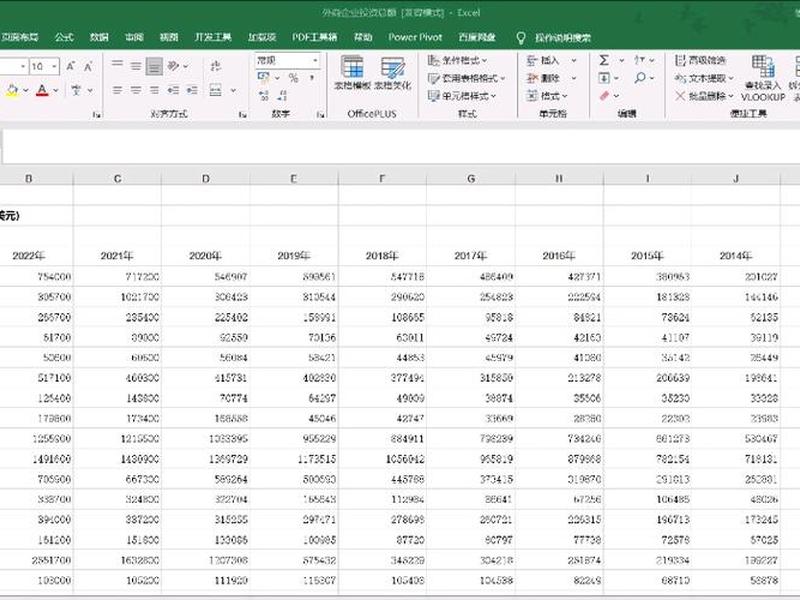
Task: Open the Formulas ribbon tab
Action: (x=64, y=37)
